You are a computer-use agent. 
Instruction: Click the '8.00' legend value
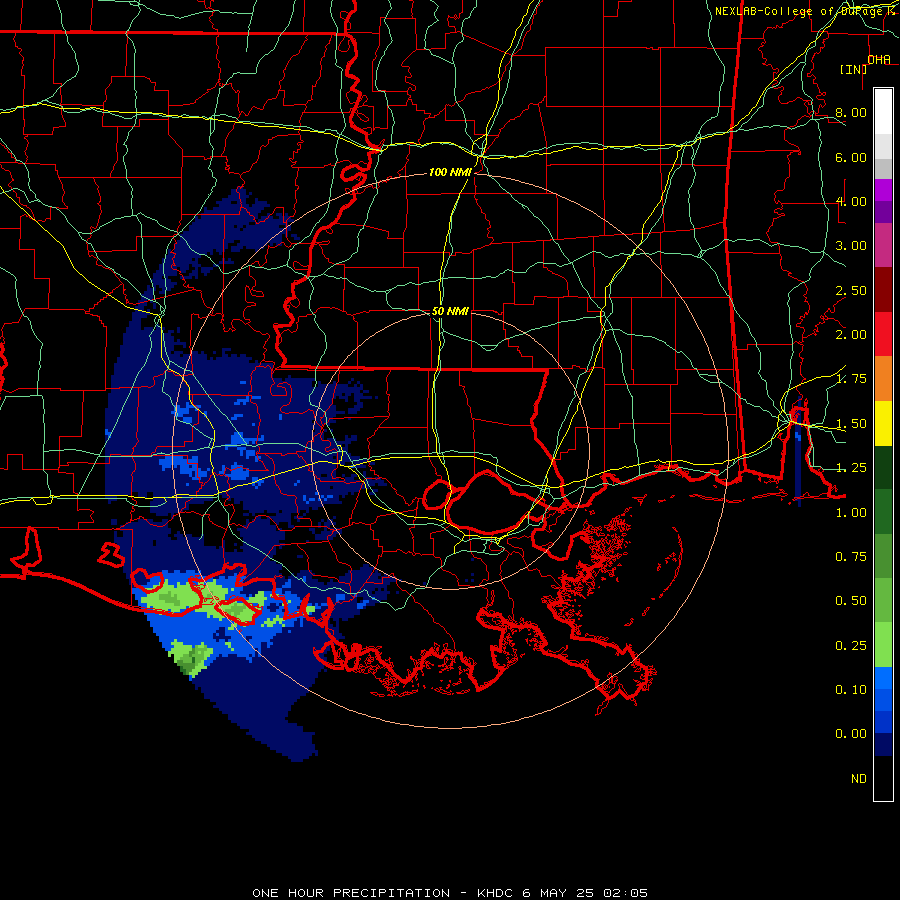[x=851, y=112]
